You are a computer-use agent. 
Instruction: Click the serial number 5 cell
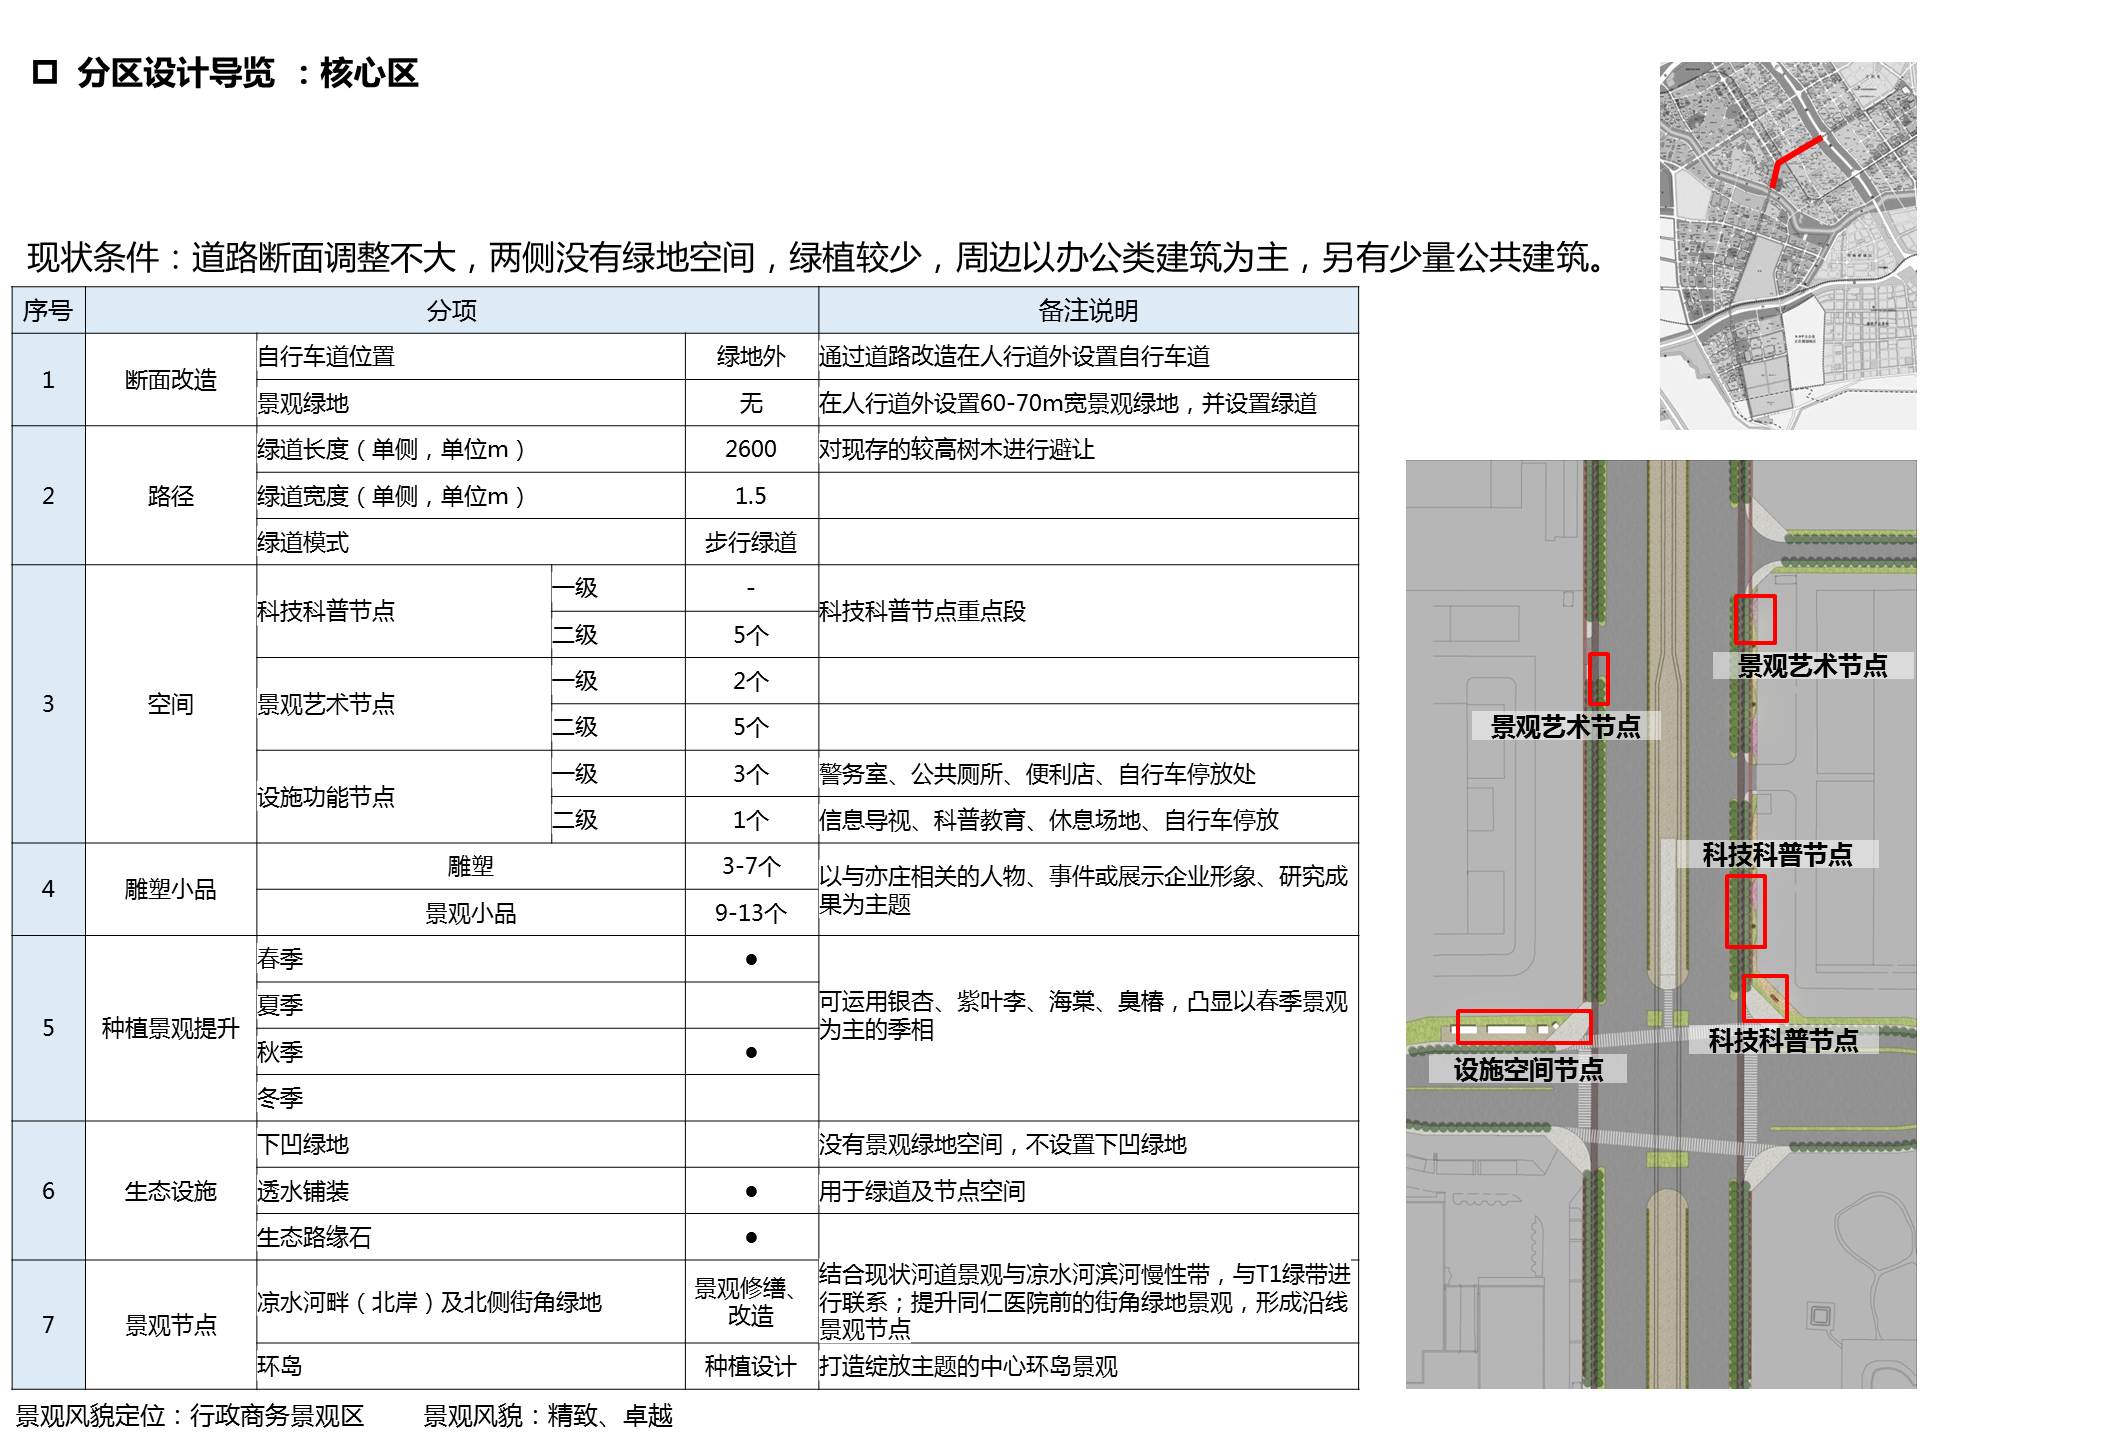click(x=48, y=1028)
